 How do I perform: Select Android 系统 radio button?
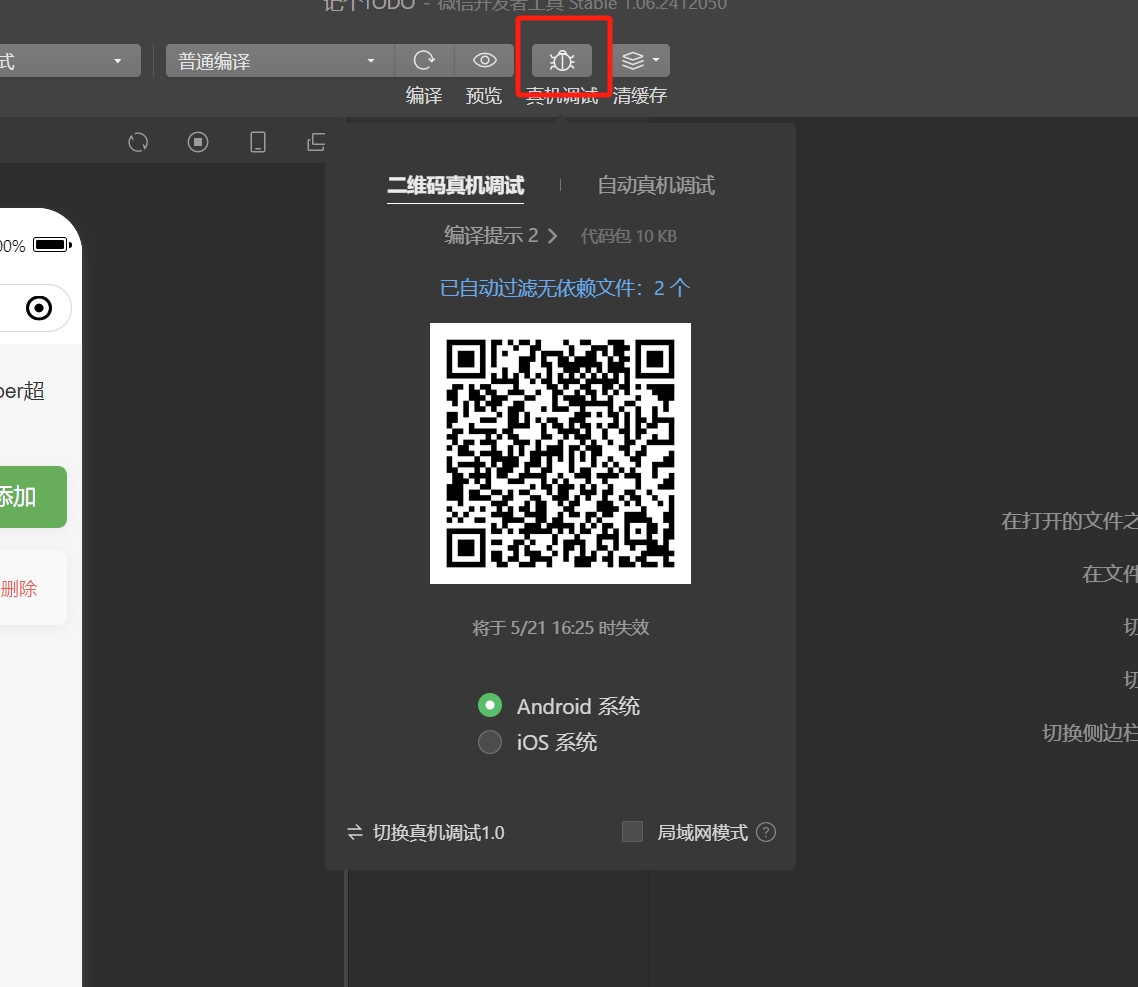(x=490, y=705)
